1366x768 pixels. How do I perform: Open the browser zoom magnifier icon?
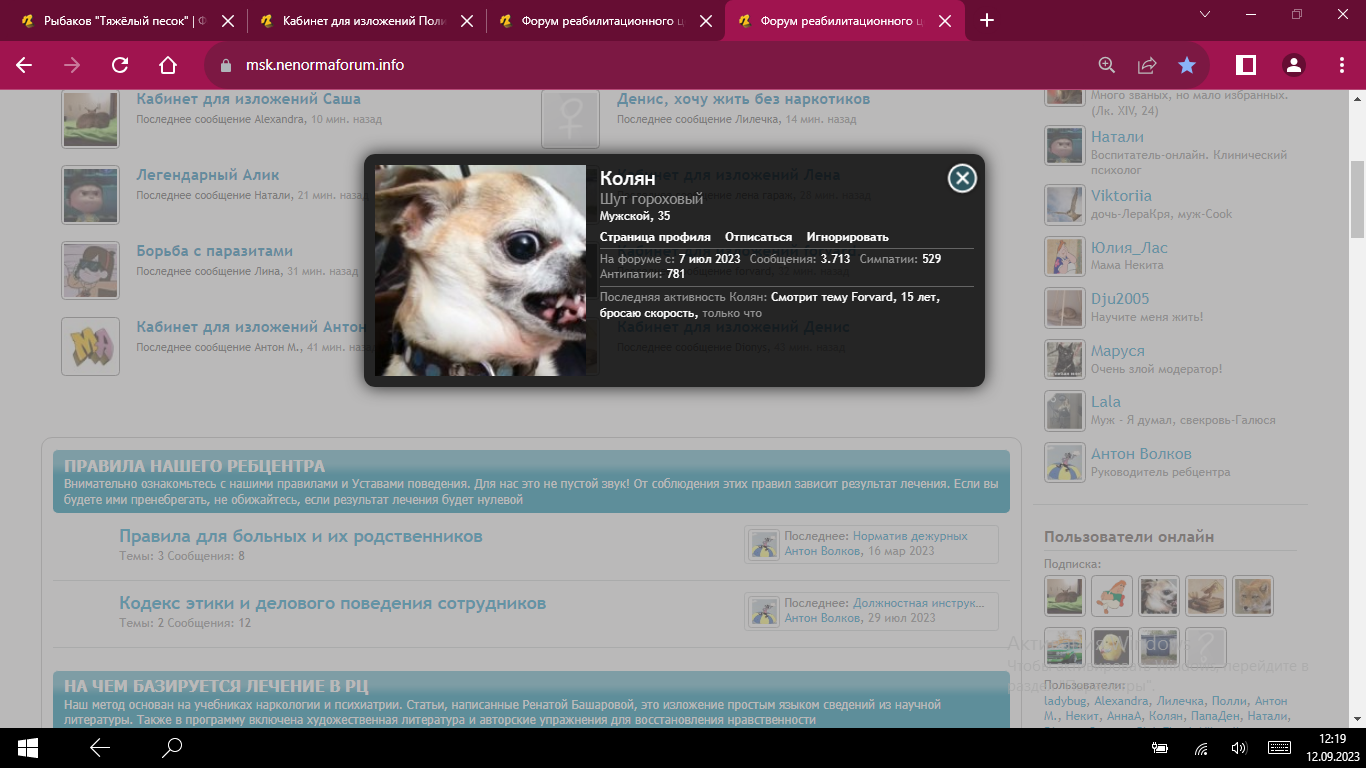click(x=1107, y=65)
